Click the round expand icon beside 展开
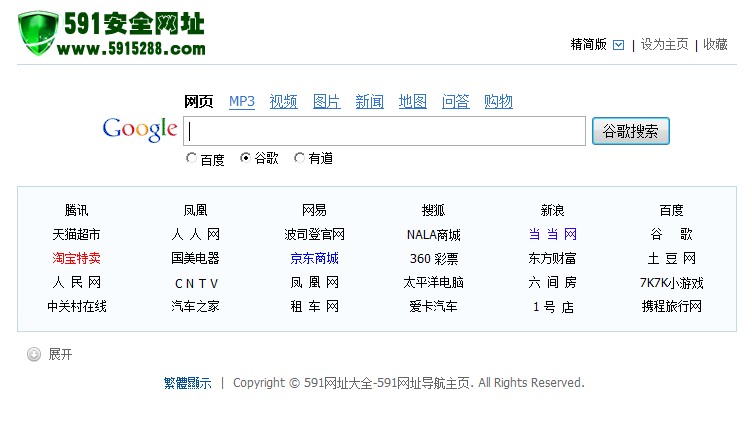This screenshot has width=752, height=424. click(34, 354)
